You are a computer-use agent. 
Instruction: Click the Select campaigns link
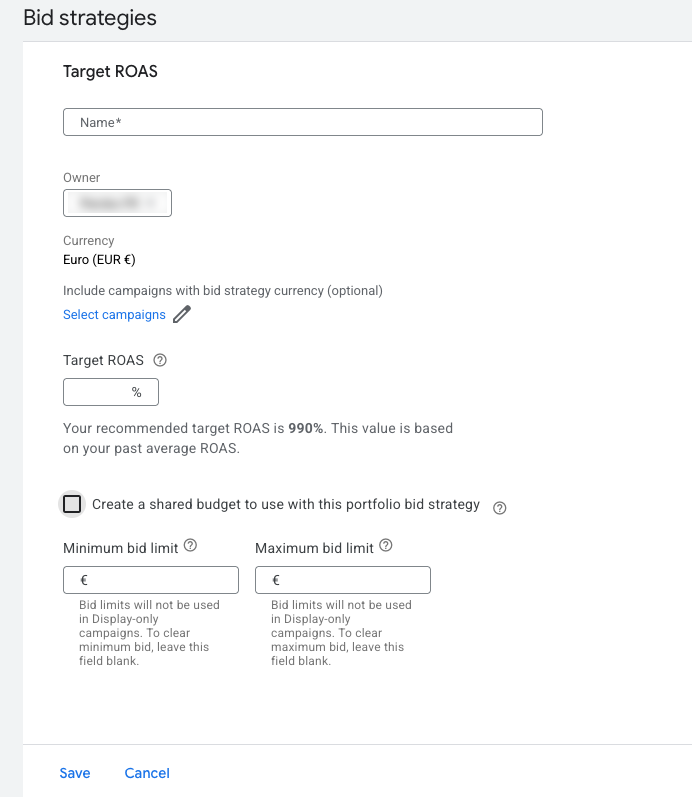(x=114, y=315)
